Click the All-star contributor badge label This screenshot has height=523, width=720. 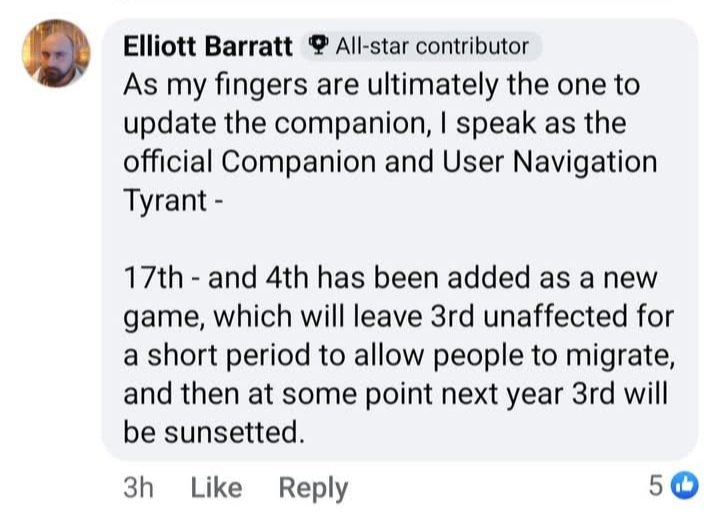pyautogui.click(x=431, y=45)
